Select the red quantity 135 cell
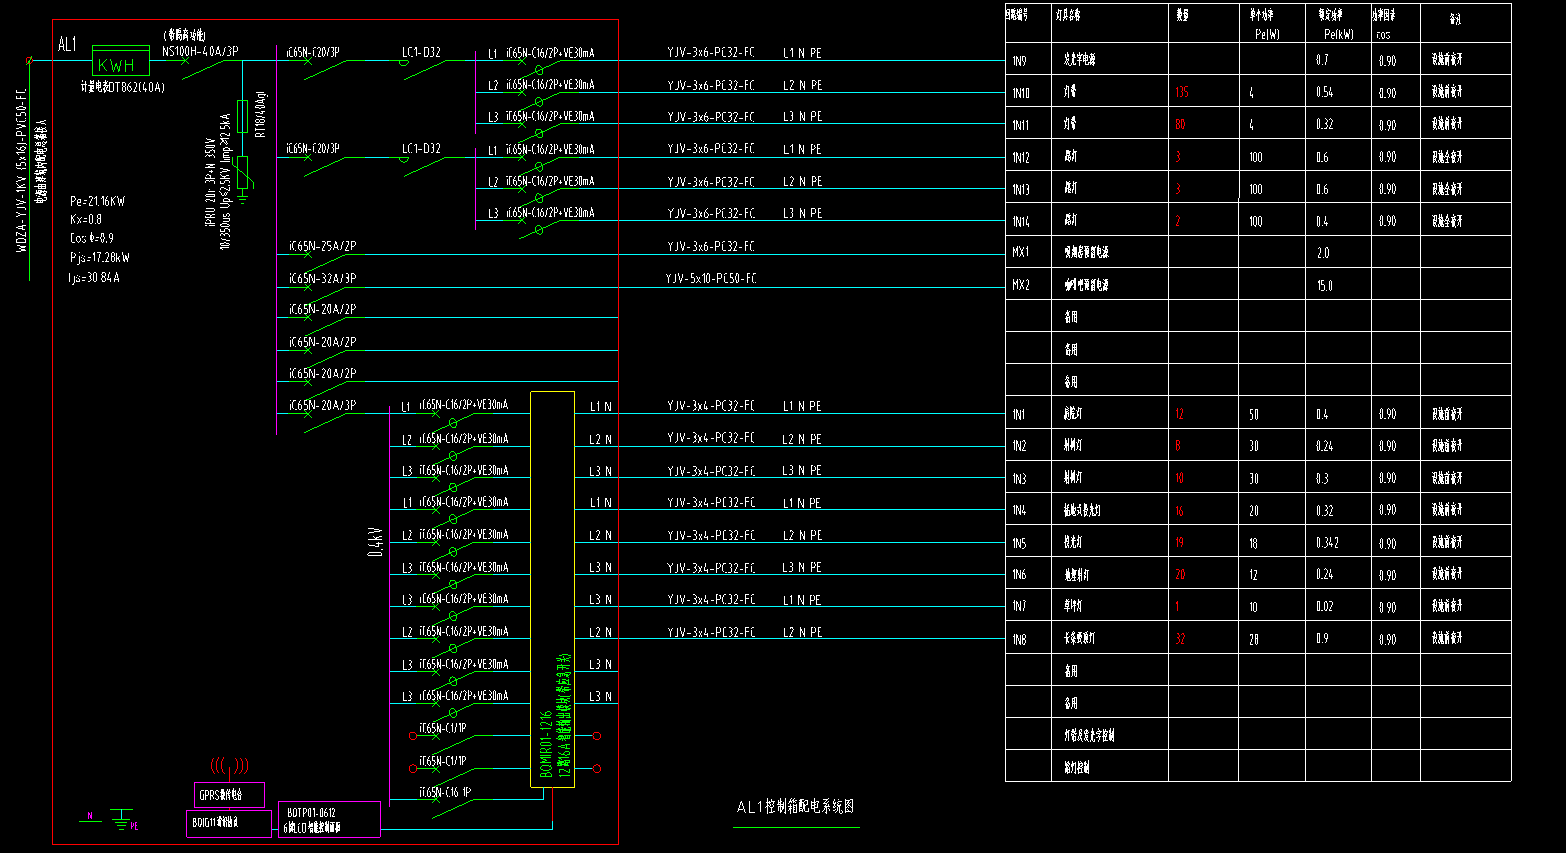 click(x=1182, y=92)
